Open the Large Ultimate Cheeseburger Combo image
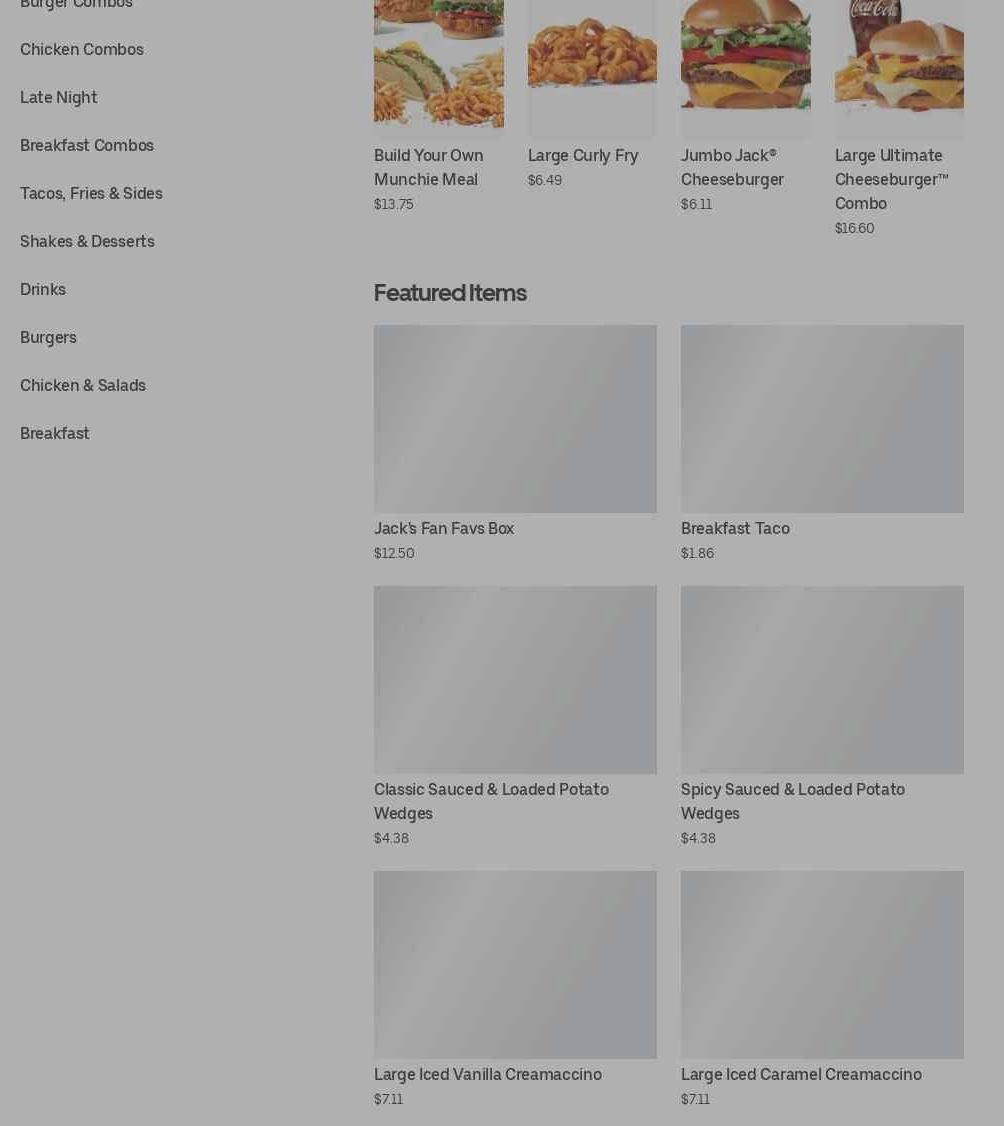The image size is (1004, 1126). click(x=899, y=65)
